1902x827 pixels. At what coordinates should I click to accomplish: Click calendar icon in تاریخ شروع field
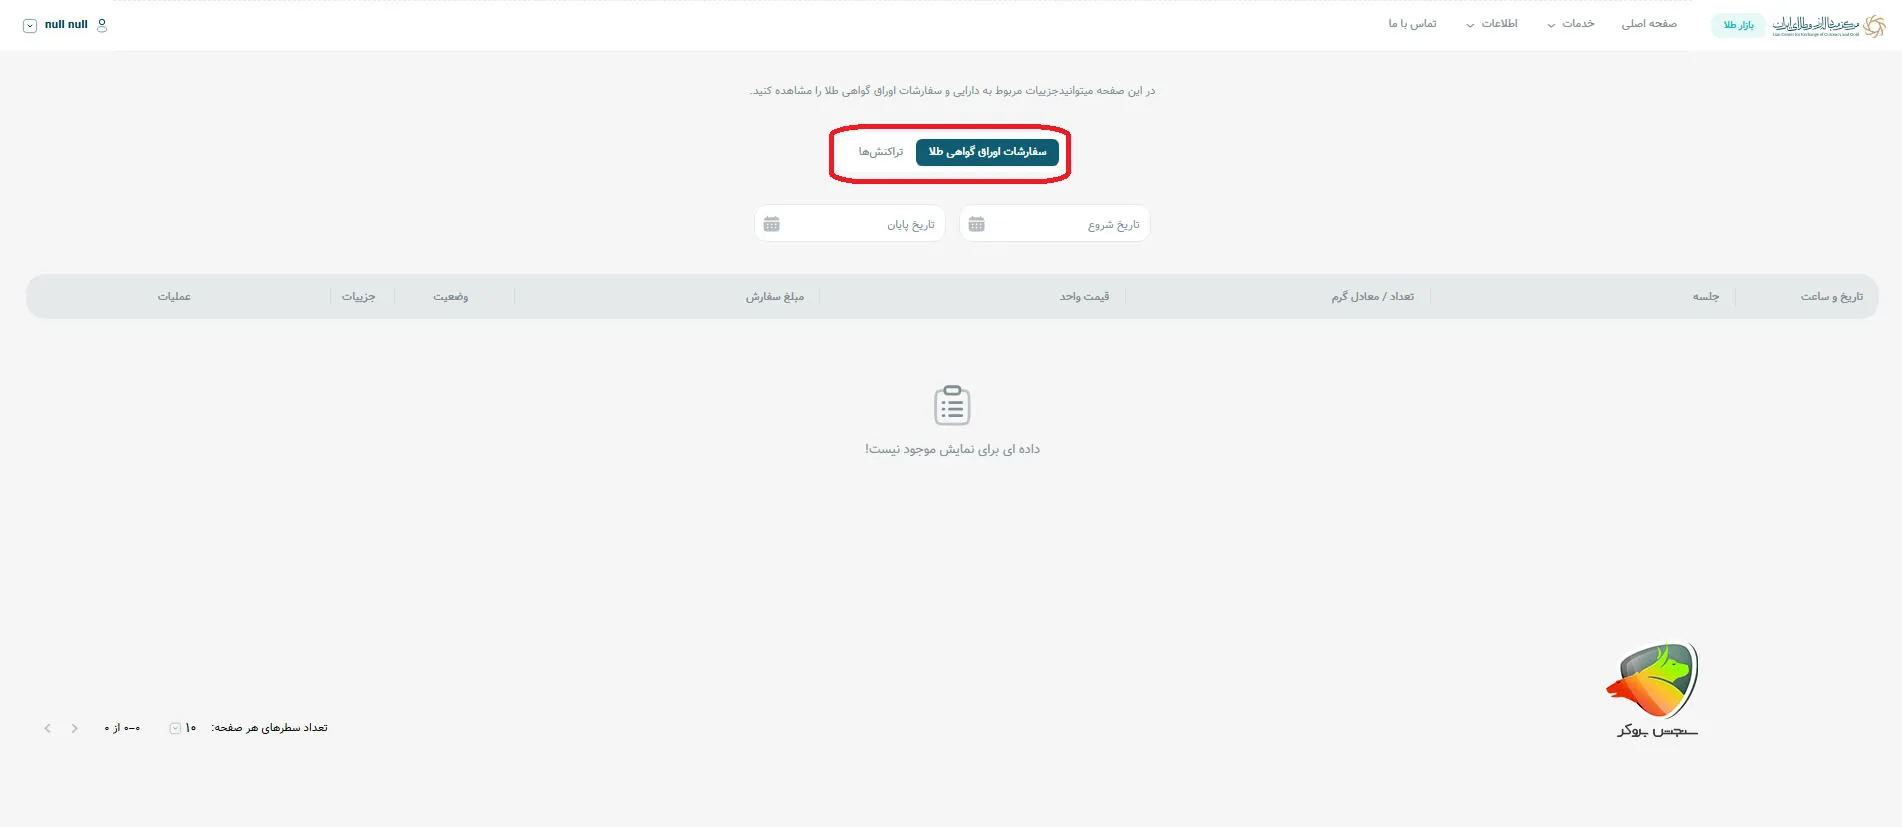point(976,224)
